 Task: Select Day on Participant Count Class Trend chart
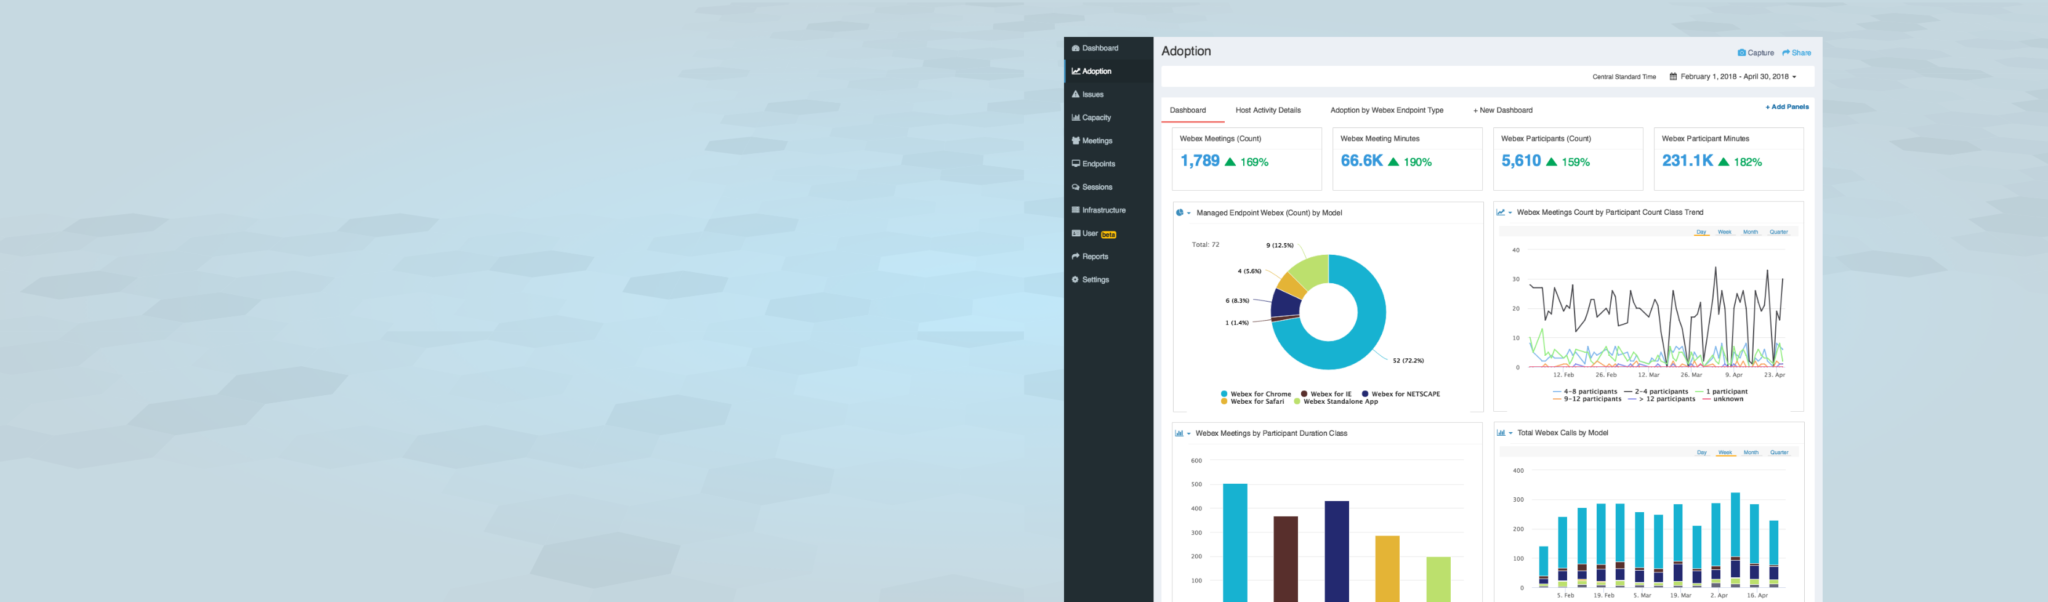[1701, 232]
